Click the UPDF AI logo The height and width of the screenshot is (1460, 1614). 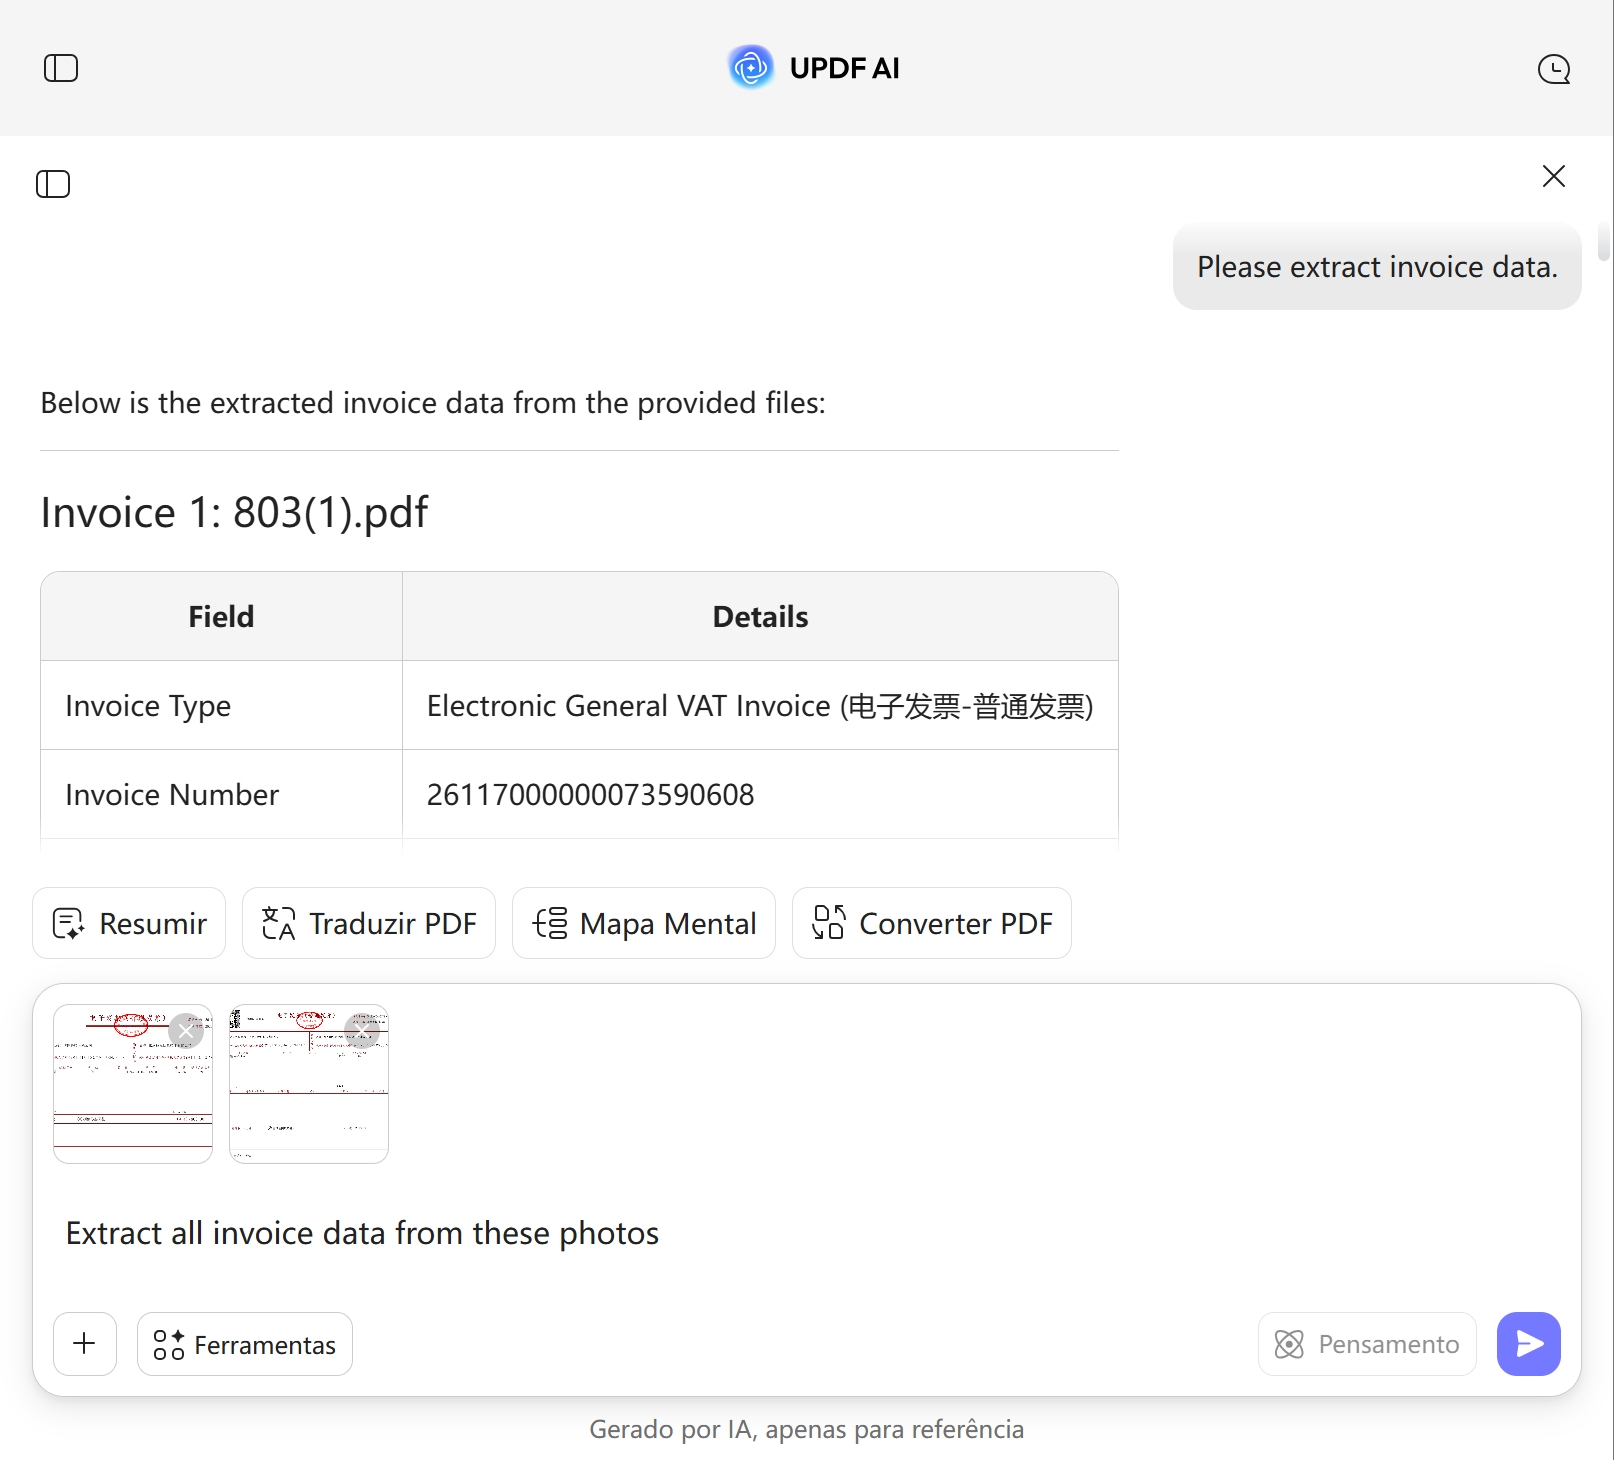tap(750, 67)
